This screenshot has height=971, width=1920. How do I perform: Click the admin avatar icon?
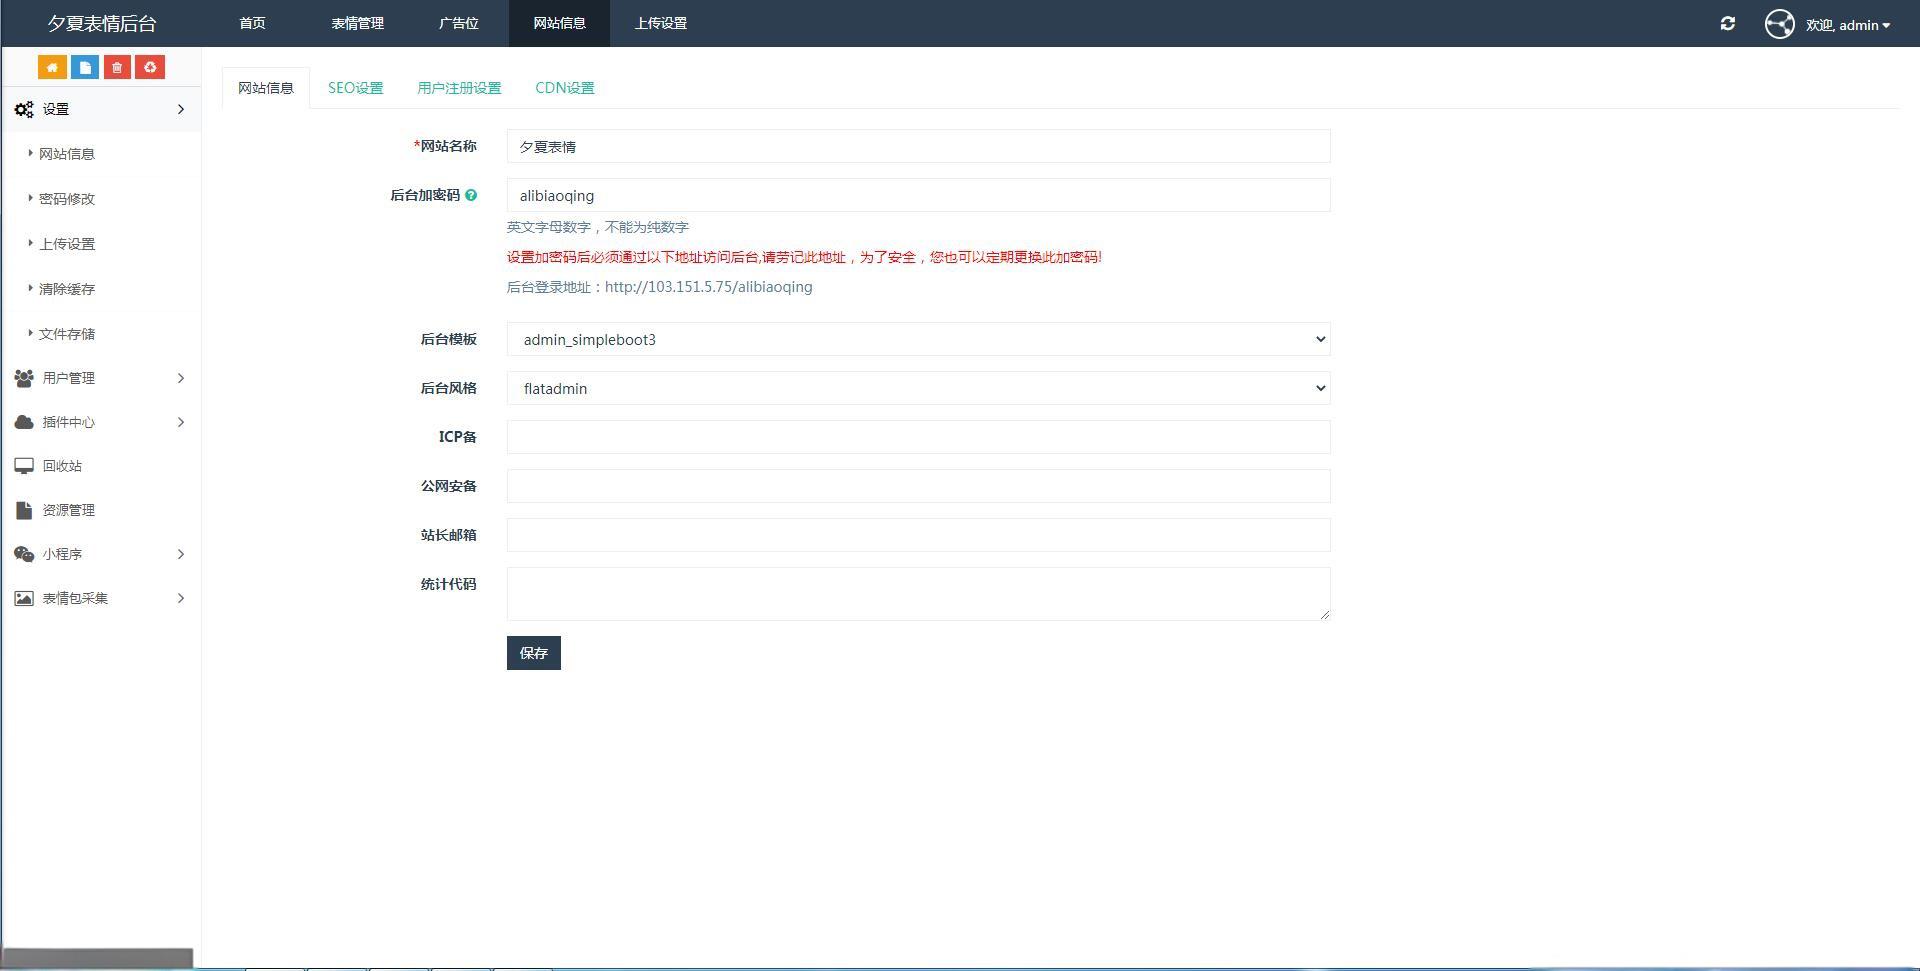click(1779, 24)
